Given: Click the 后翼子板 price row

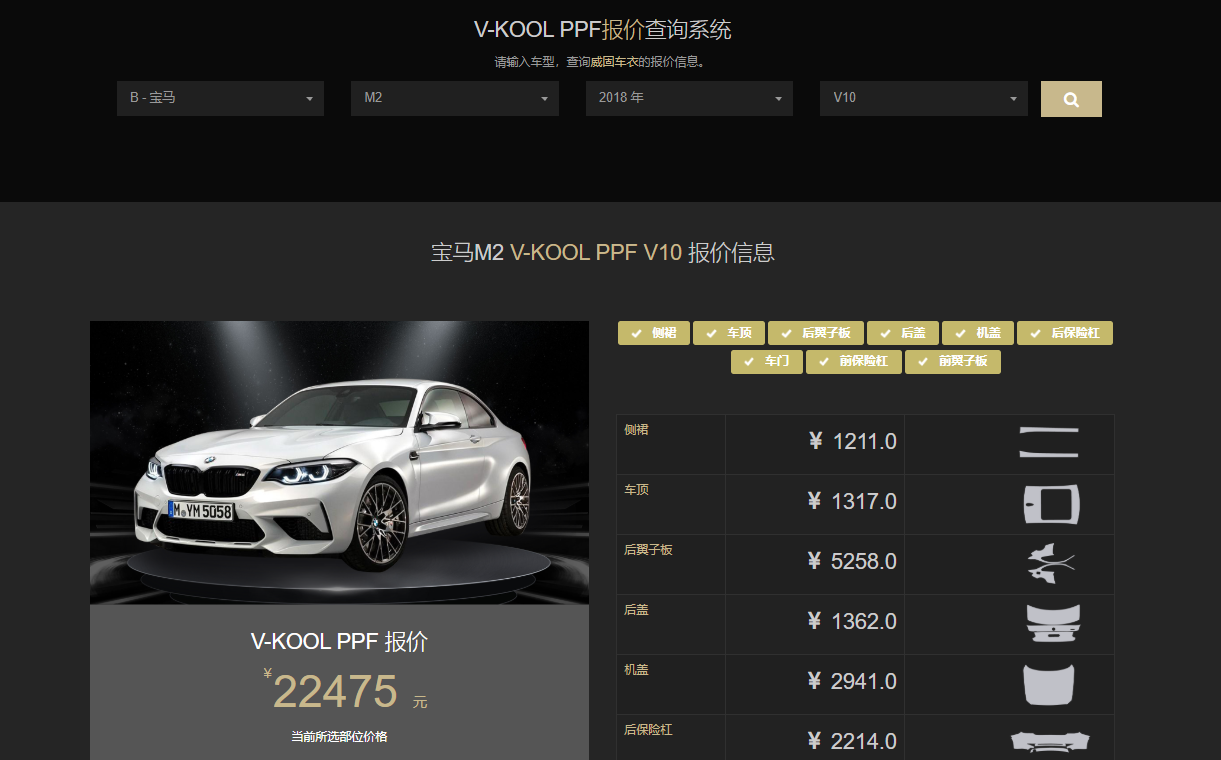Looking at the screenshot, I should [x=865, y=564].
